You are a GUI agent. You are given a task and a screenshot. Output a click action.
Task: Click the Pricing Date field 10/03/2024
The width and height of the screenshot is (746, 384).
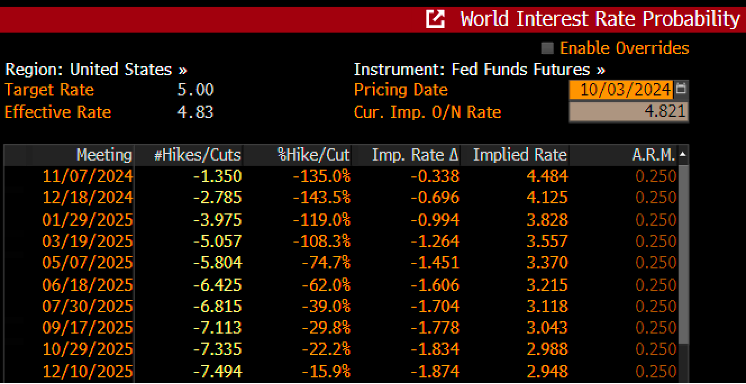(x=621, y=89)
